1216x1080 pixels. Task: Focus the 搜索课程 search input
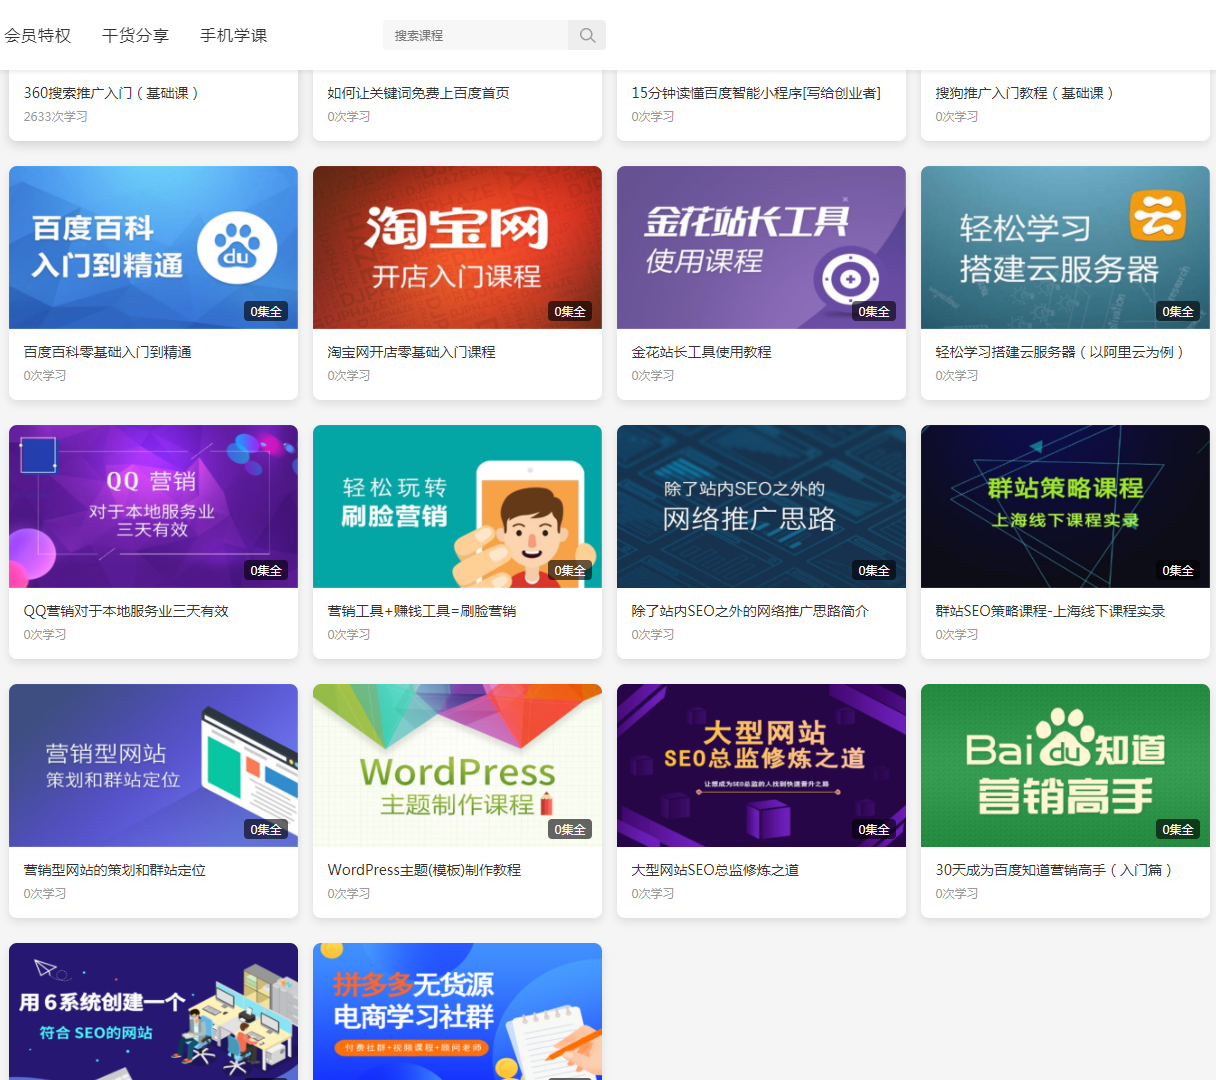(x=476, y=35)
